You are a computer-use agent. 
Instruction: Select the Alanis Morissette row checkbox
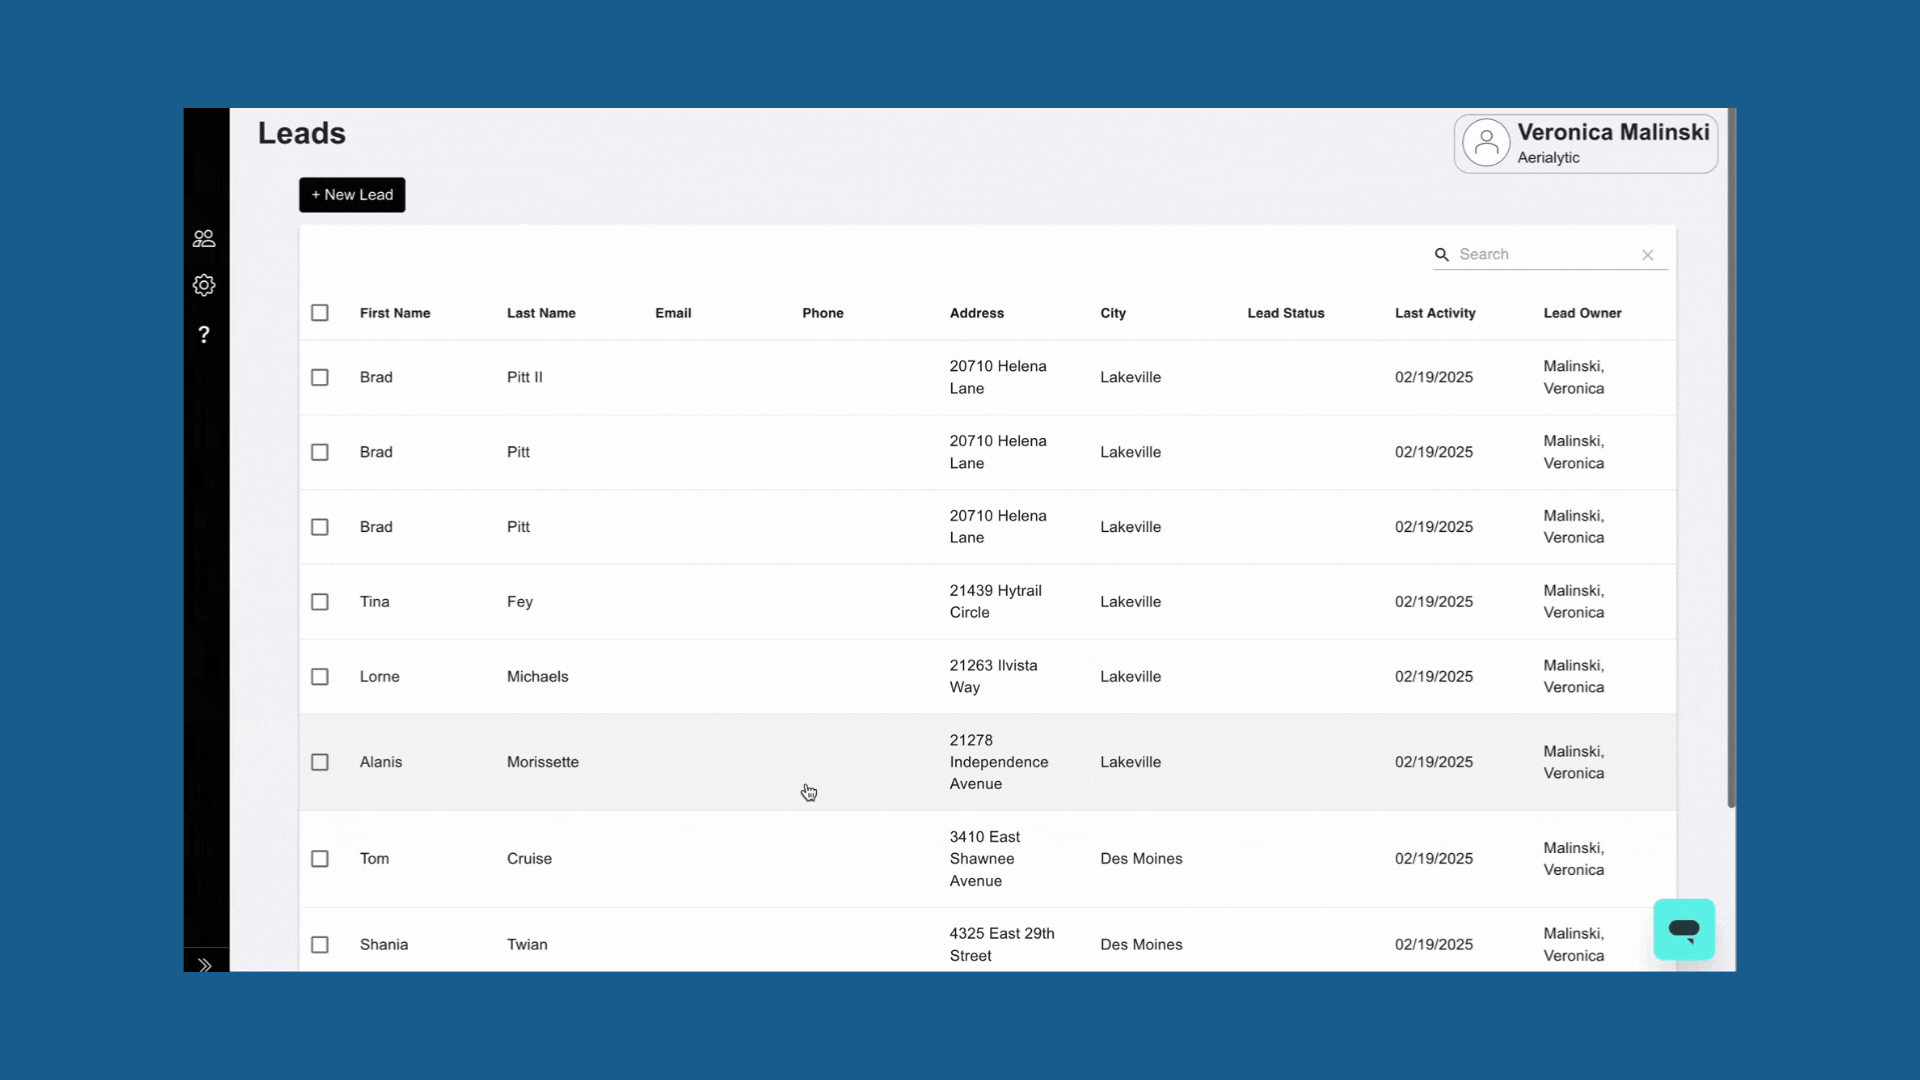[x=320, y=762]
